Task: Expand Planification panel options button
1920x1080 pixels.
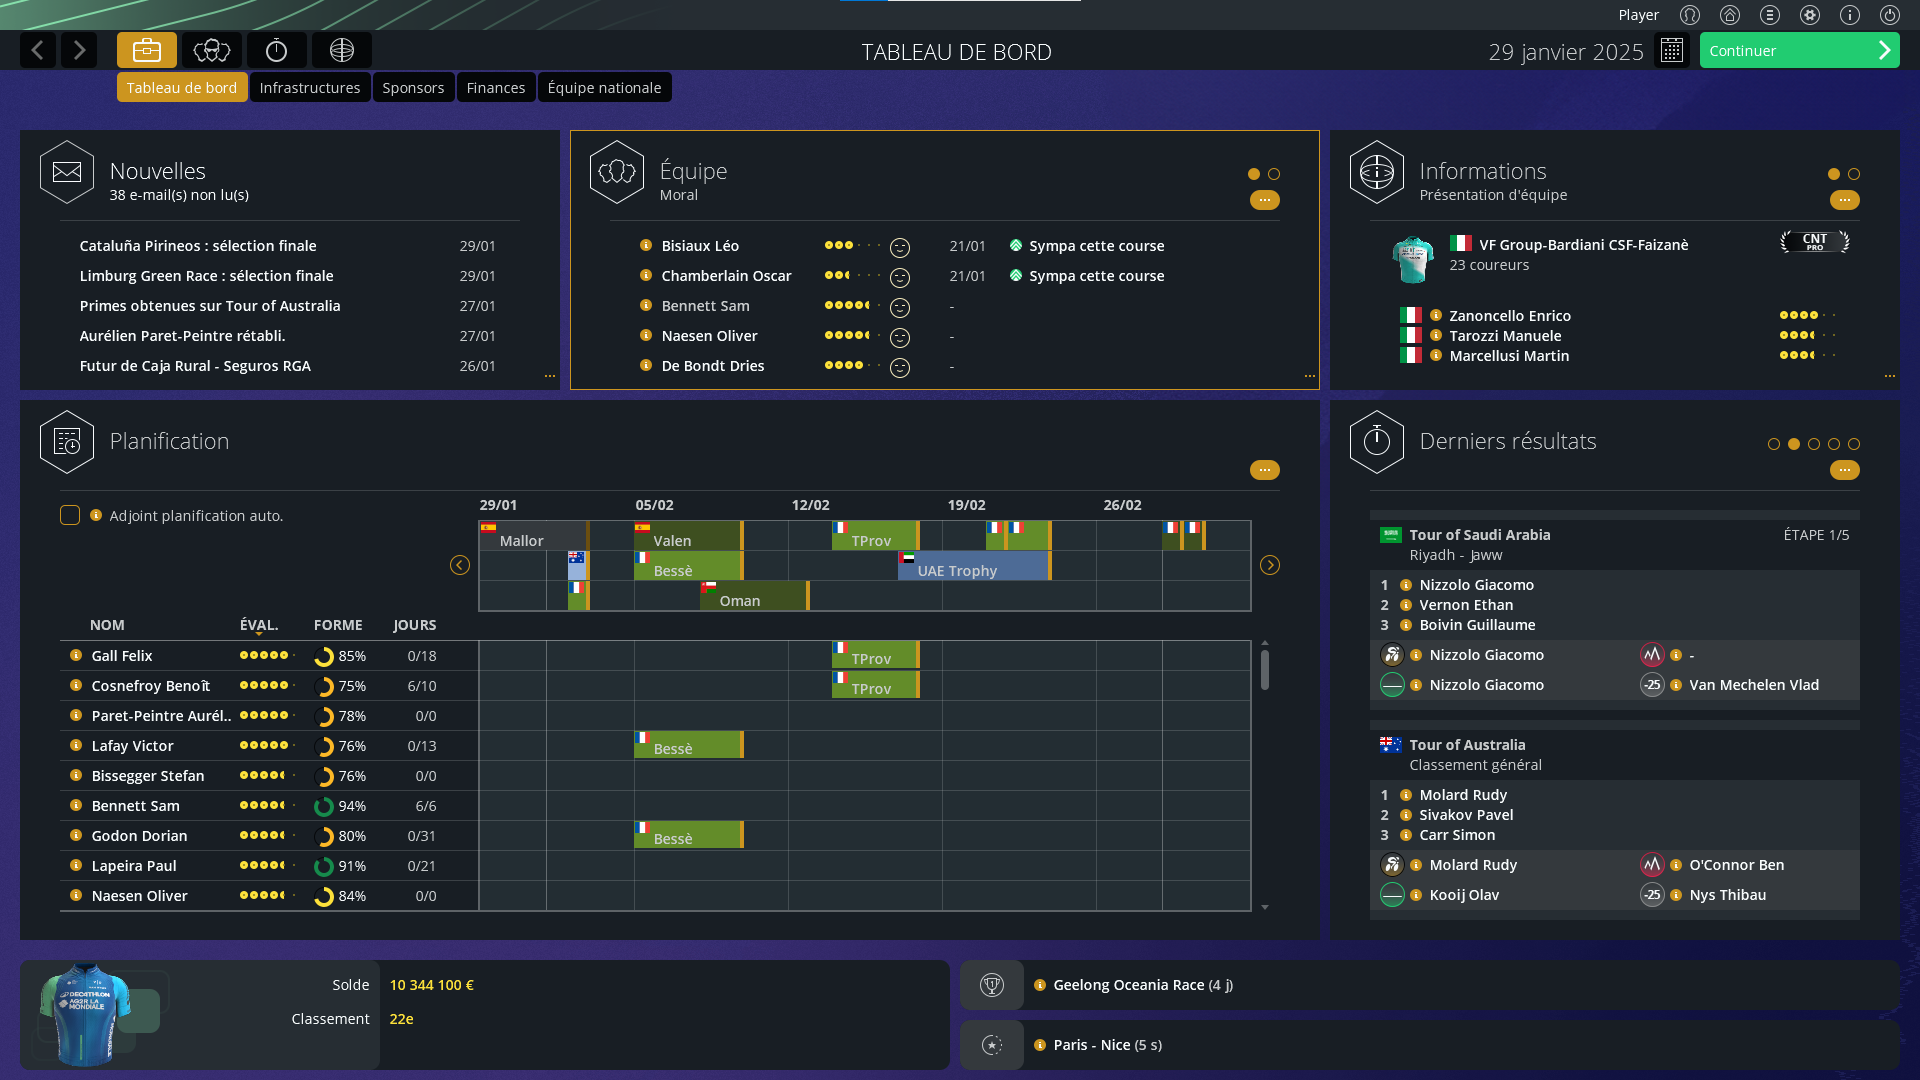Action: (x=1265, y=470)
